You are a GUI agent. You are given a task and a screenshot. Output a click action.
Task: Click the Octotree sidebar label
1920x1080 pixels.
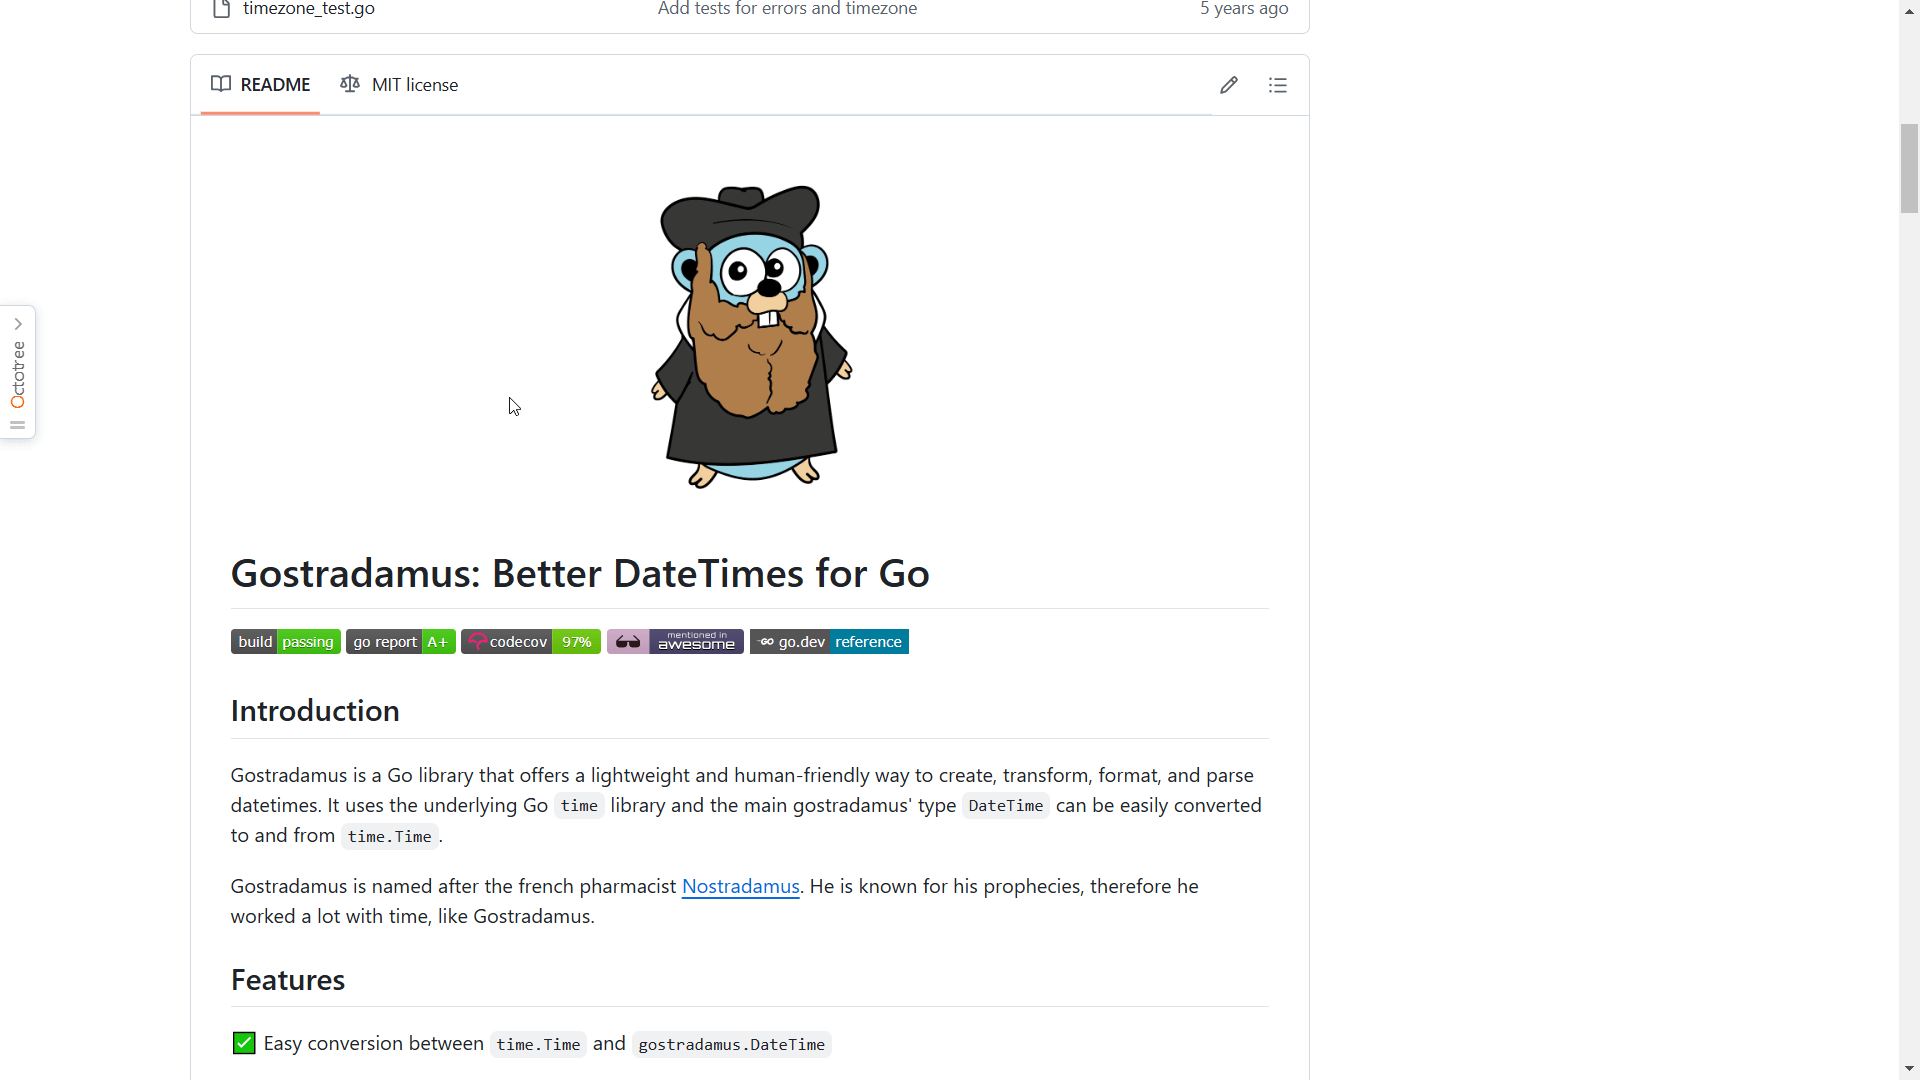coord(18,375)
